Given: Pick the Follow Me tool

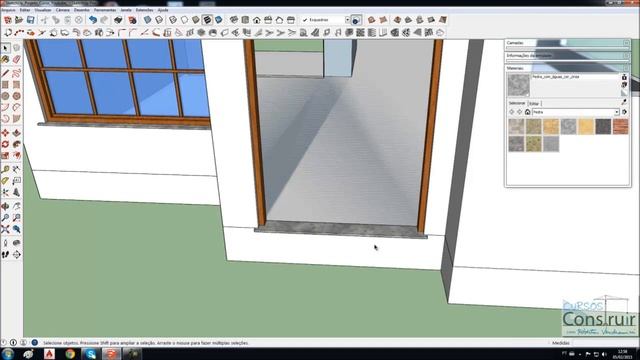Looking at the screenshot, I should click(17, 144).
